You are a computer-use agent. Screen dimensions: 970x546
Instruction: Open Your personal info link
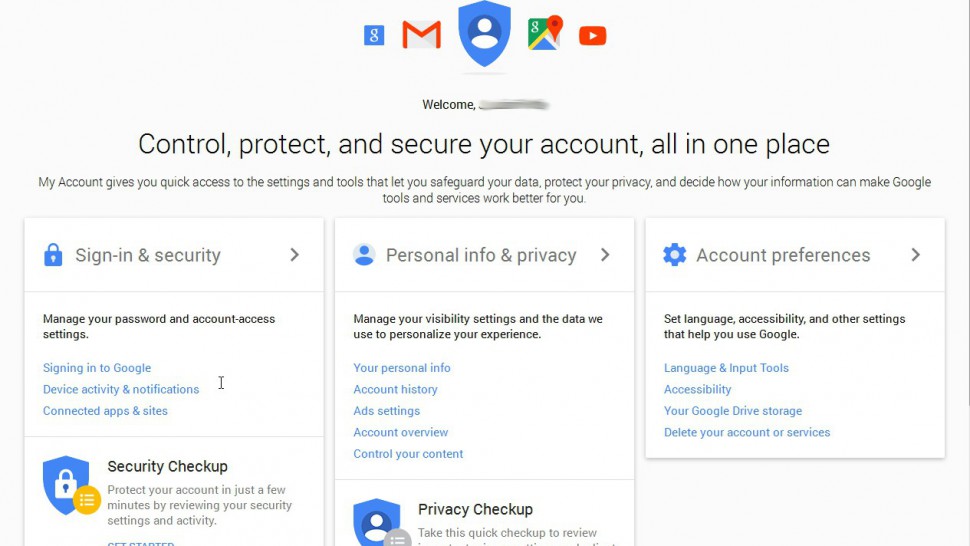tap(402, 368)
